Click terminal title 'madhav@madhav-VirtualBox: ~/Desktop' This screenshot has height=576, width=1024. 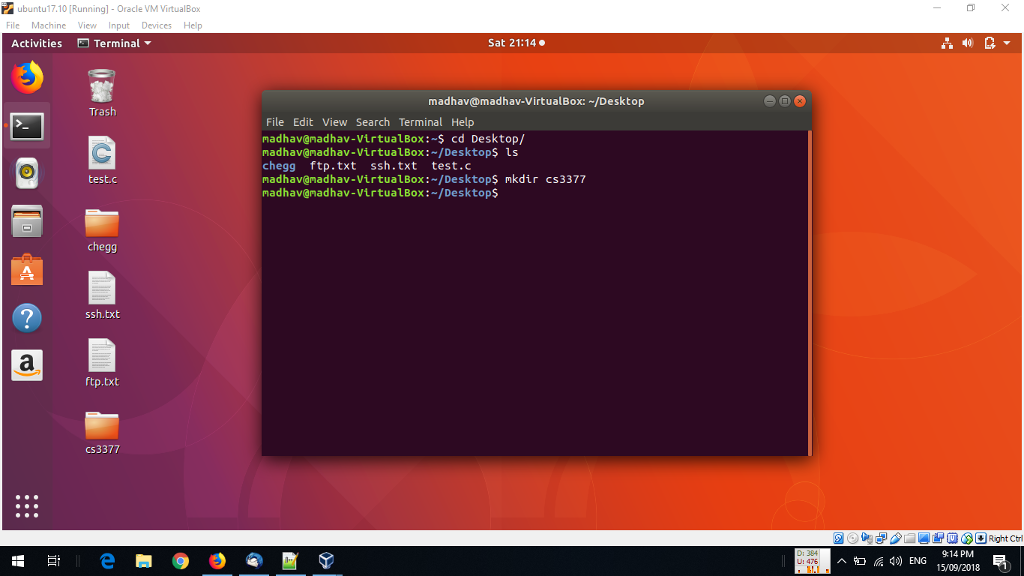coord(536,101)
